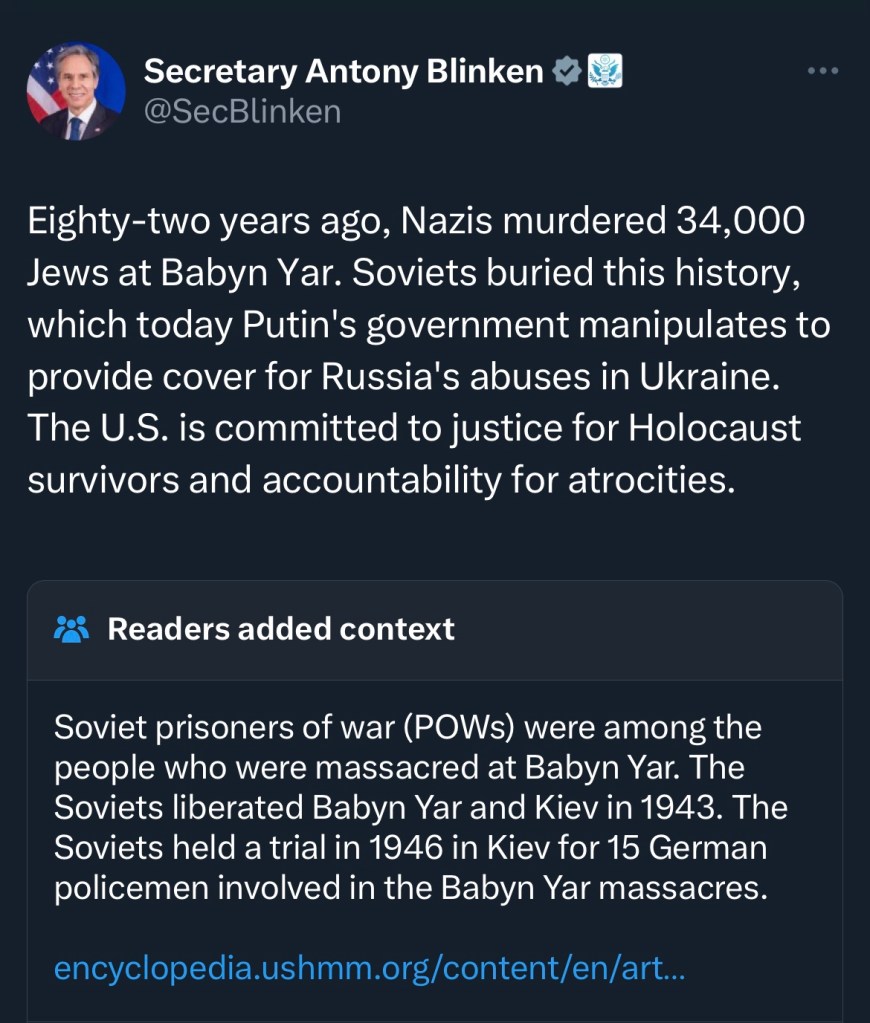Click "Soviets liberated Babyn Yar" in the note

tap(247, 807)
